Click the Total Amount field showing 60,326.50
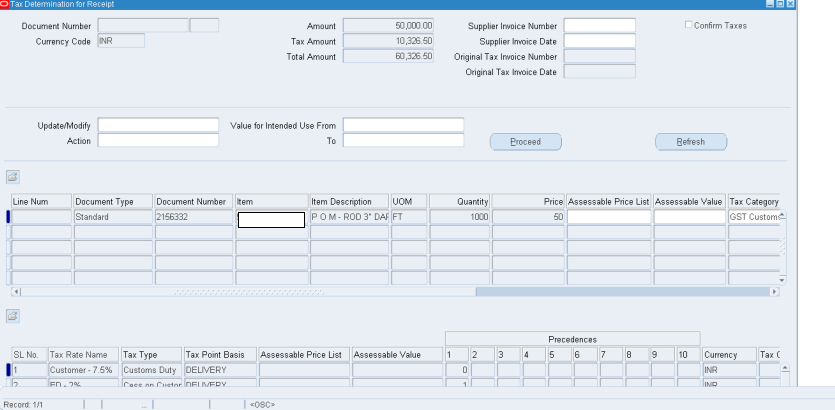 [x=388, y=56]
